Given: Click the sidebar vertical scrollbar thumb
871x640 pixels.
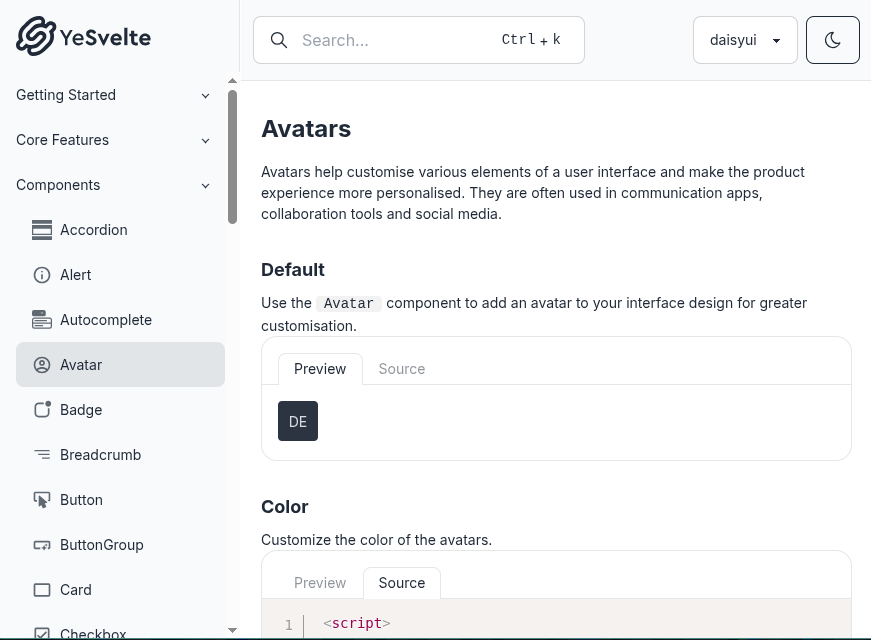Looking at the screenshot, I should click(x=232, y=157).
